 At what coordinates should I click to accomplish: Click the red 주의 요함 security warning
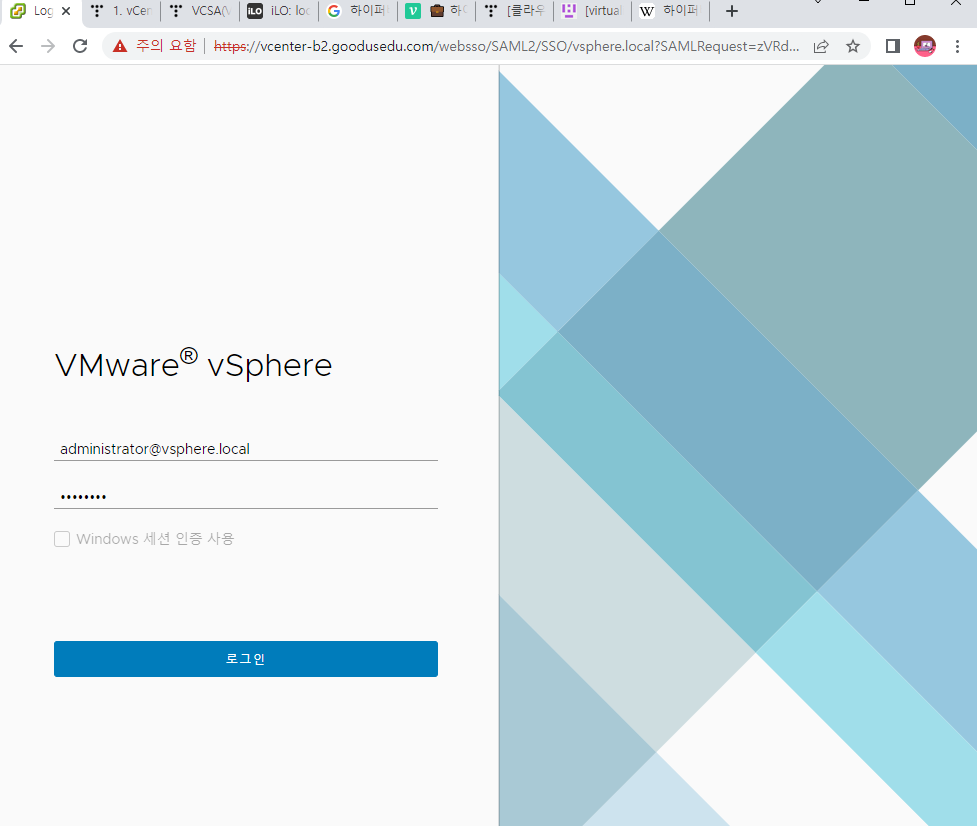pyautogui.click(x=155, y=46)
